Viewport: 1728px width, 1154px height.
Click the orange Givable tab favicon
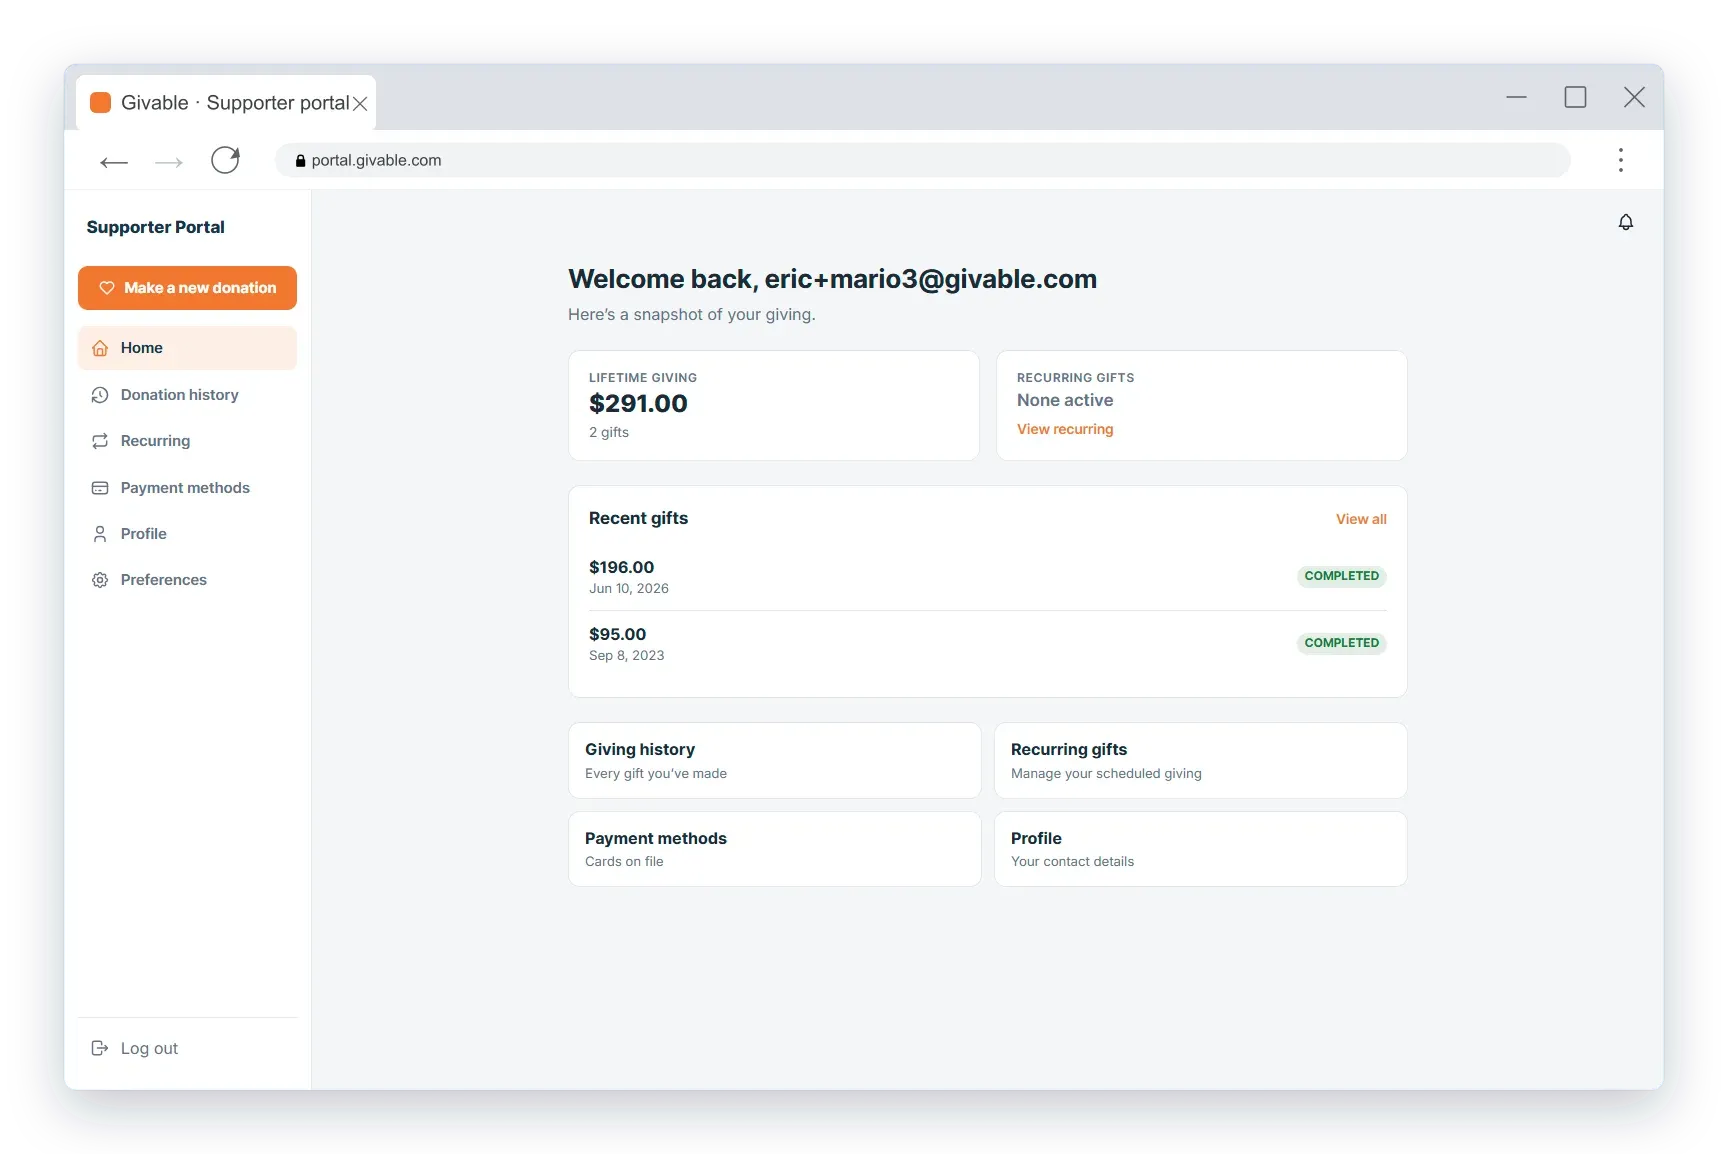(100, 102)
